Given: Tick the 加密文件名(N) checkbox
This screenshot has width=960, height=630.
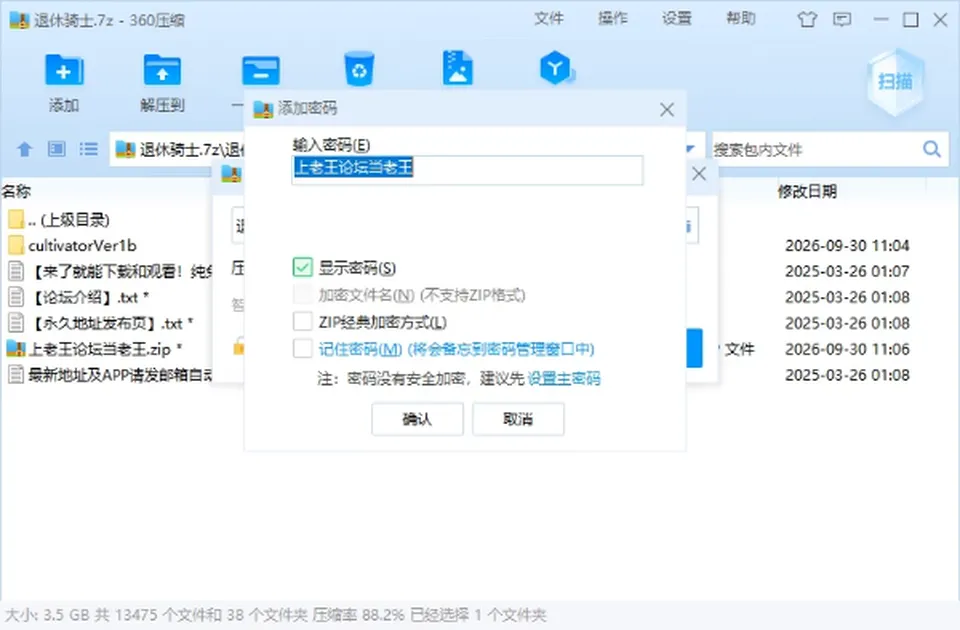Looking at the screenshot, I should tap(302, 294).
